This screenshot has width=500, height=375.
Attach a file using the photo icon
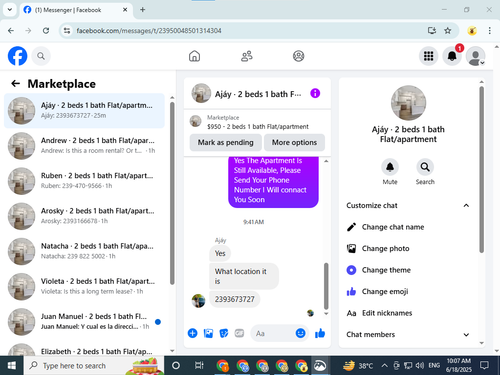click(208, 333)
